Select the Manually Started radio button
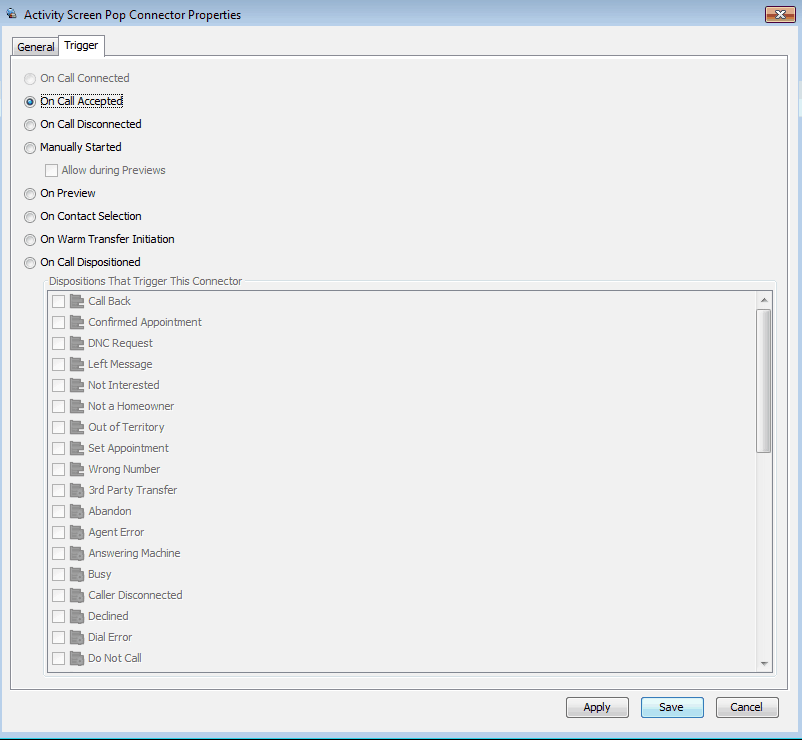 click(30, 148)
